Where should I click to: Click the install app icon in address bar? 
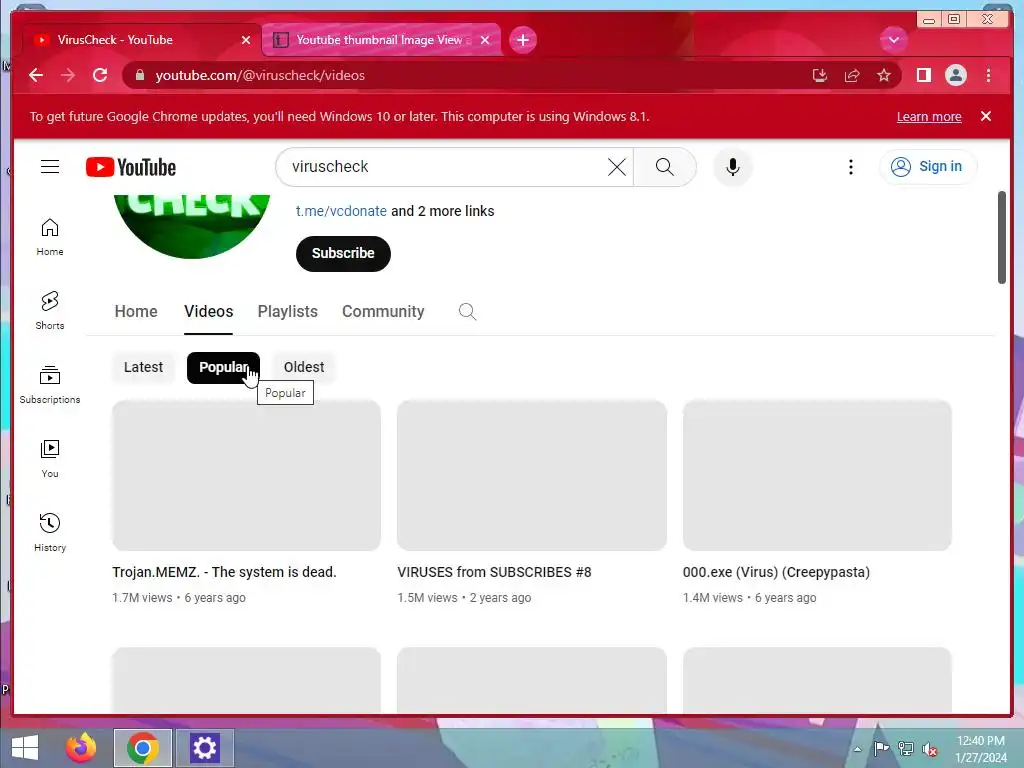(820, 75)
